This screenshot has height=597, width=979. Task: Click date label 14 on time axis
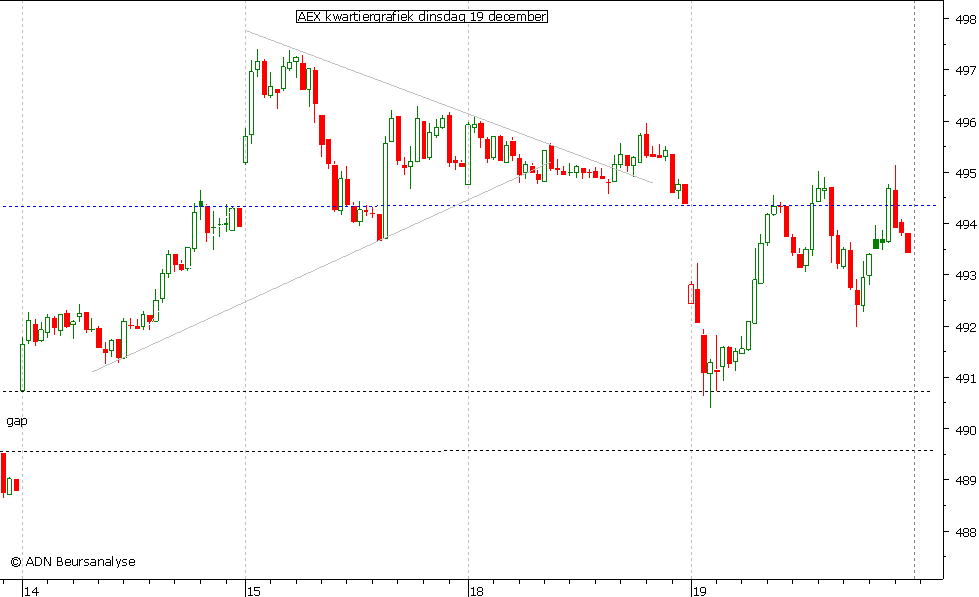pos(31,591)
